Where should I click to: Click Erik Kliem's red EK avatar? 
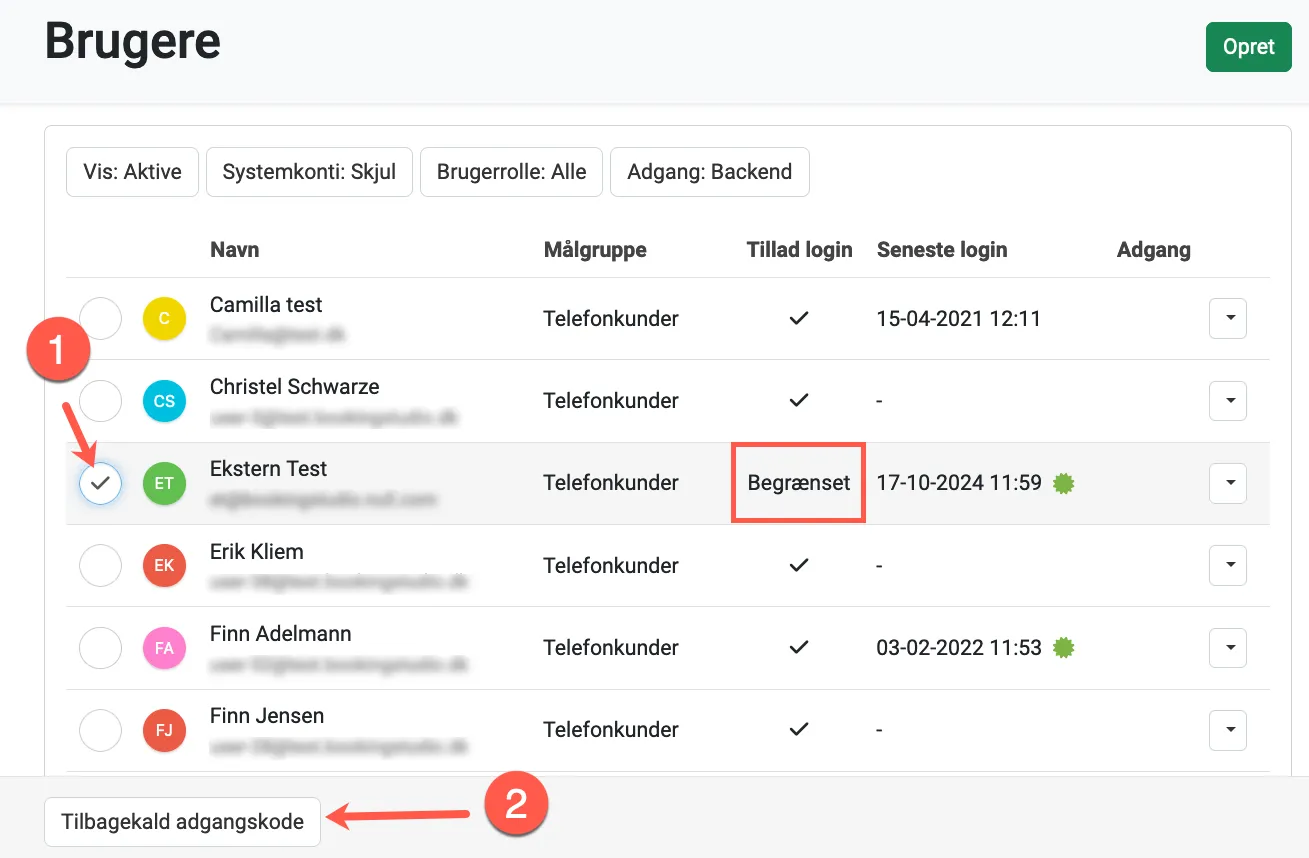164,565
